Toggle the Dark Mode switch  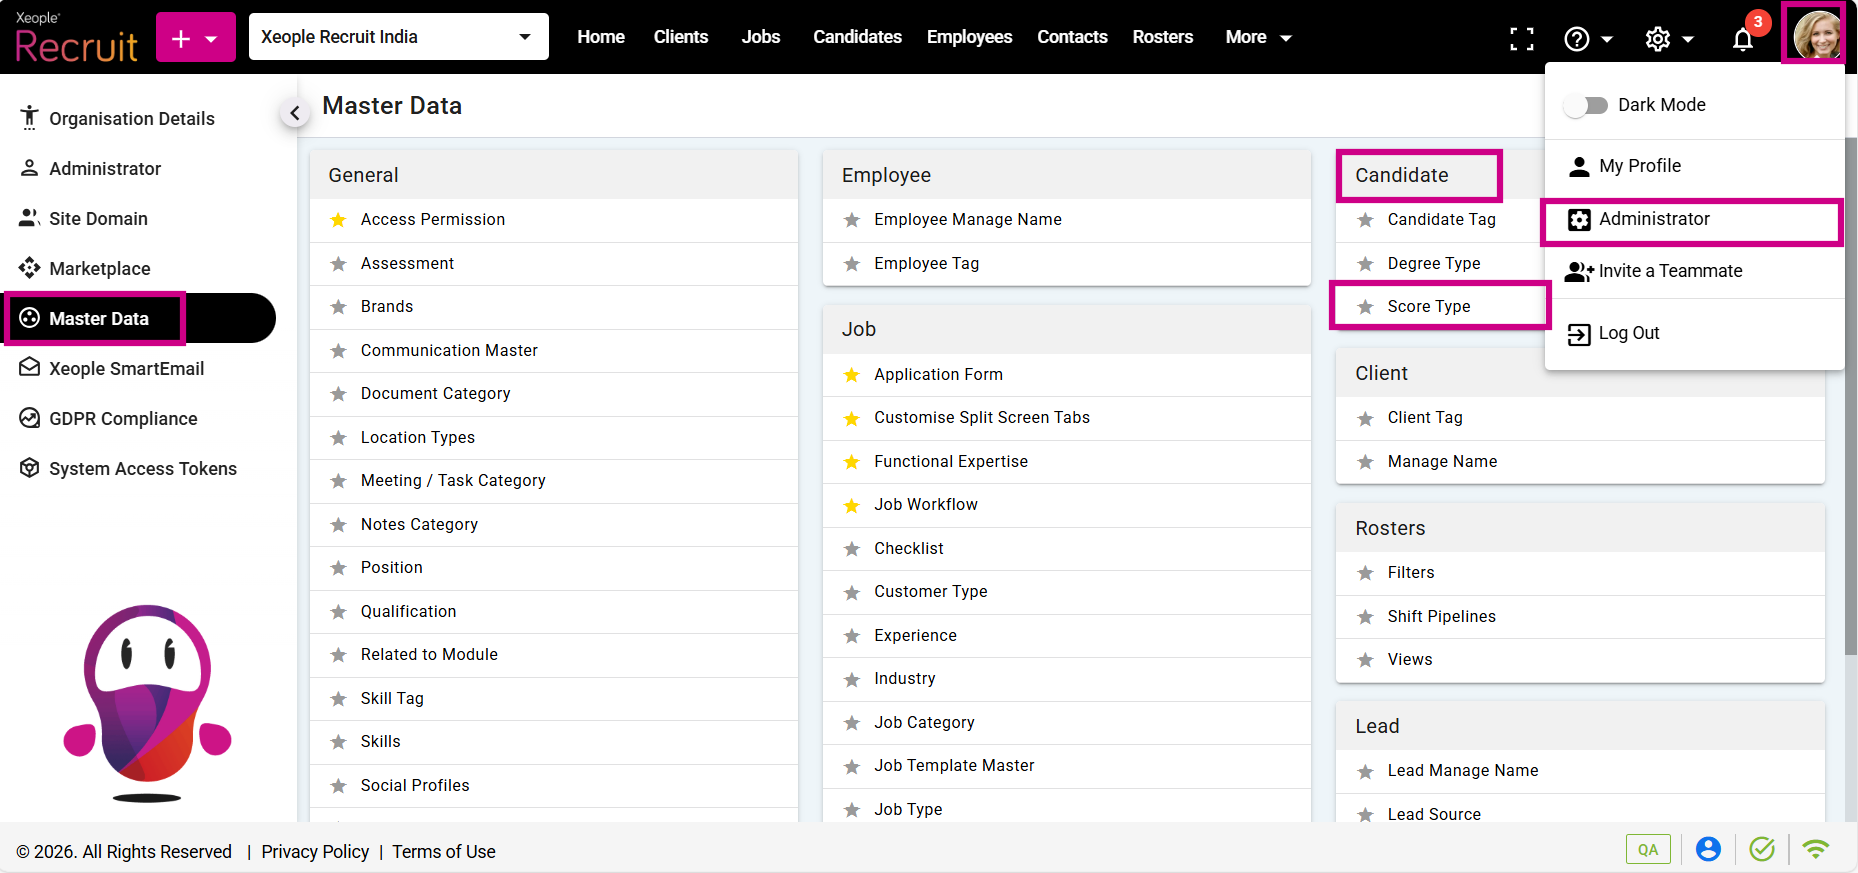[x=1586, y=105]
